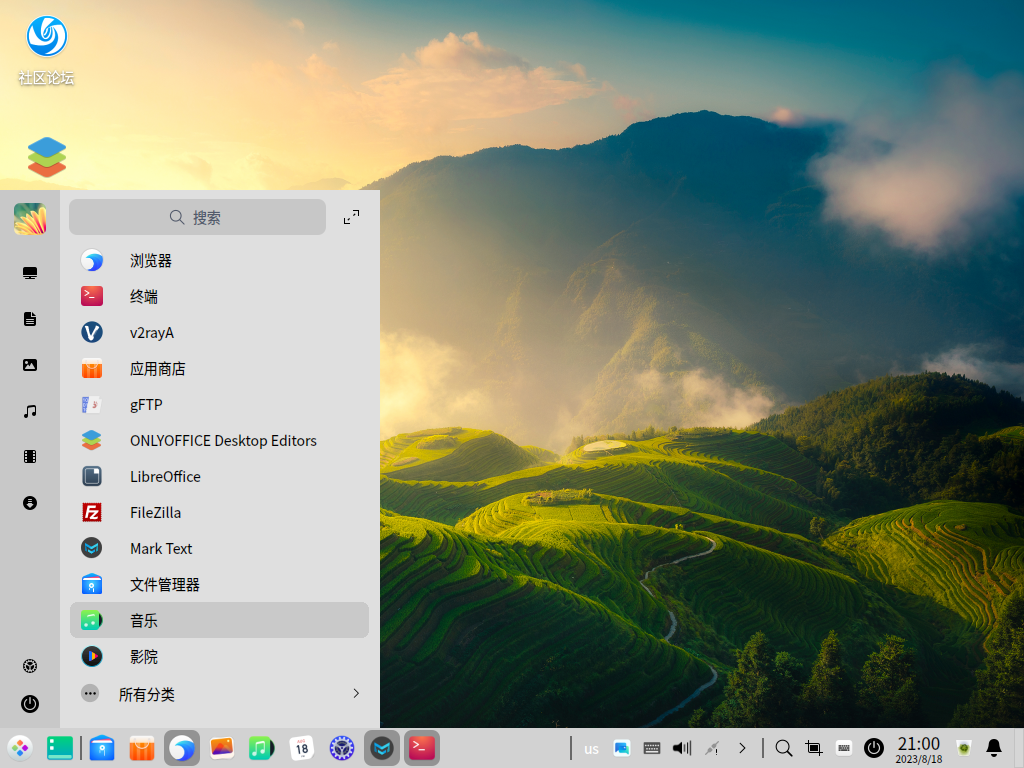Open notification center bell icon
The image size is (1024, 768).
tap(994, 748)
